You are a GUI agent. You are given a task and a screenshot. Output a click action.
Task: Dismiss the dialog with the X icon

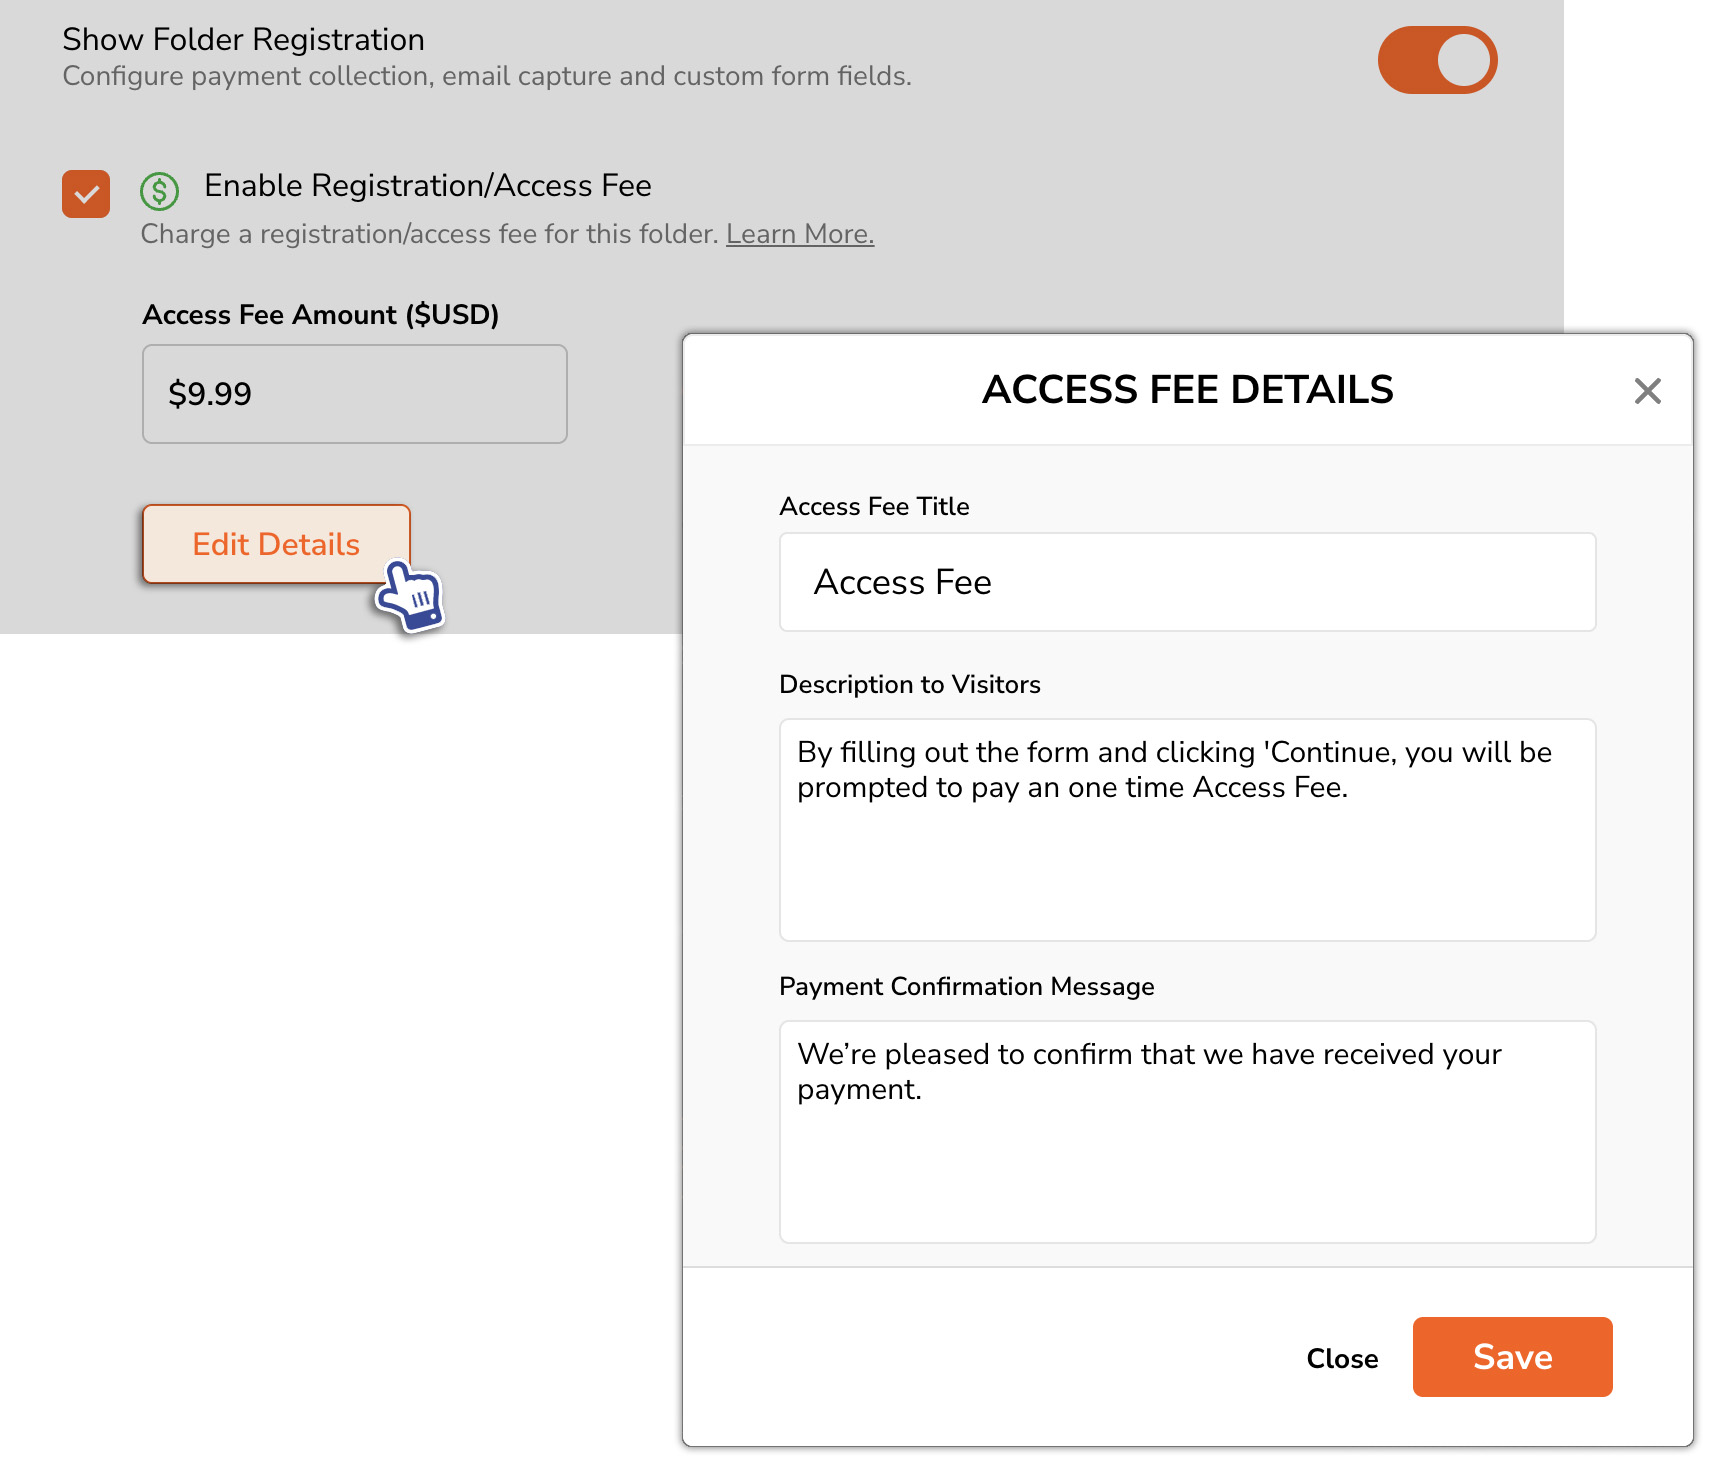point(1647,391)
